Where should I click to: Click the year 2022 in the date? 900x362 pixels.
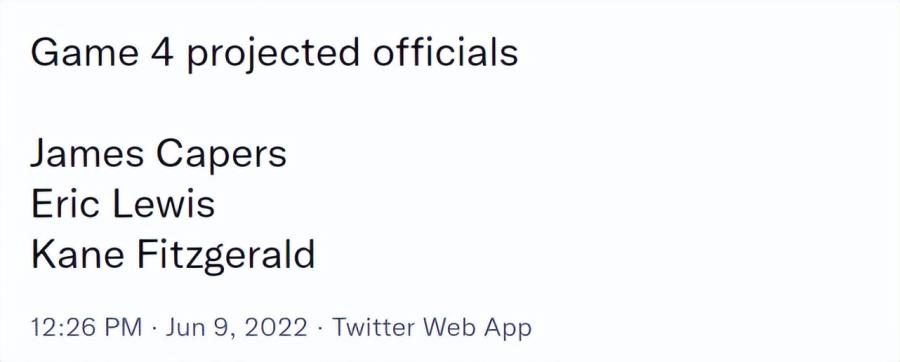click(x=276, y=328)
